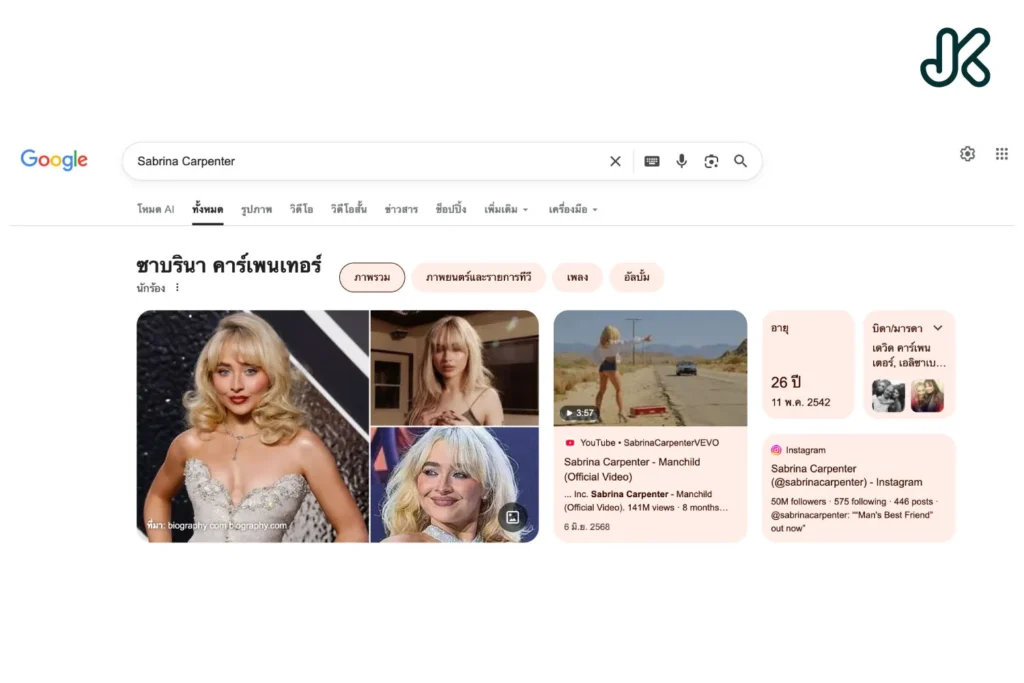Open large portrait photo in silver dress
The height and width of the screenshot is (683, 1024).
[252, 426]
